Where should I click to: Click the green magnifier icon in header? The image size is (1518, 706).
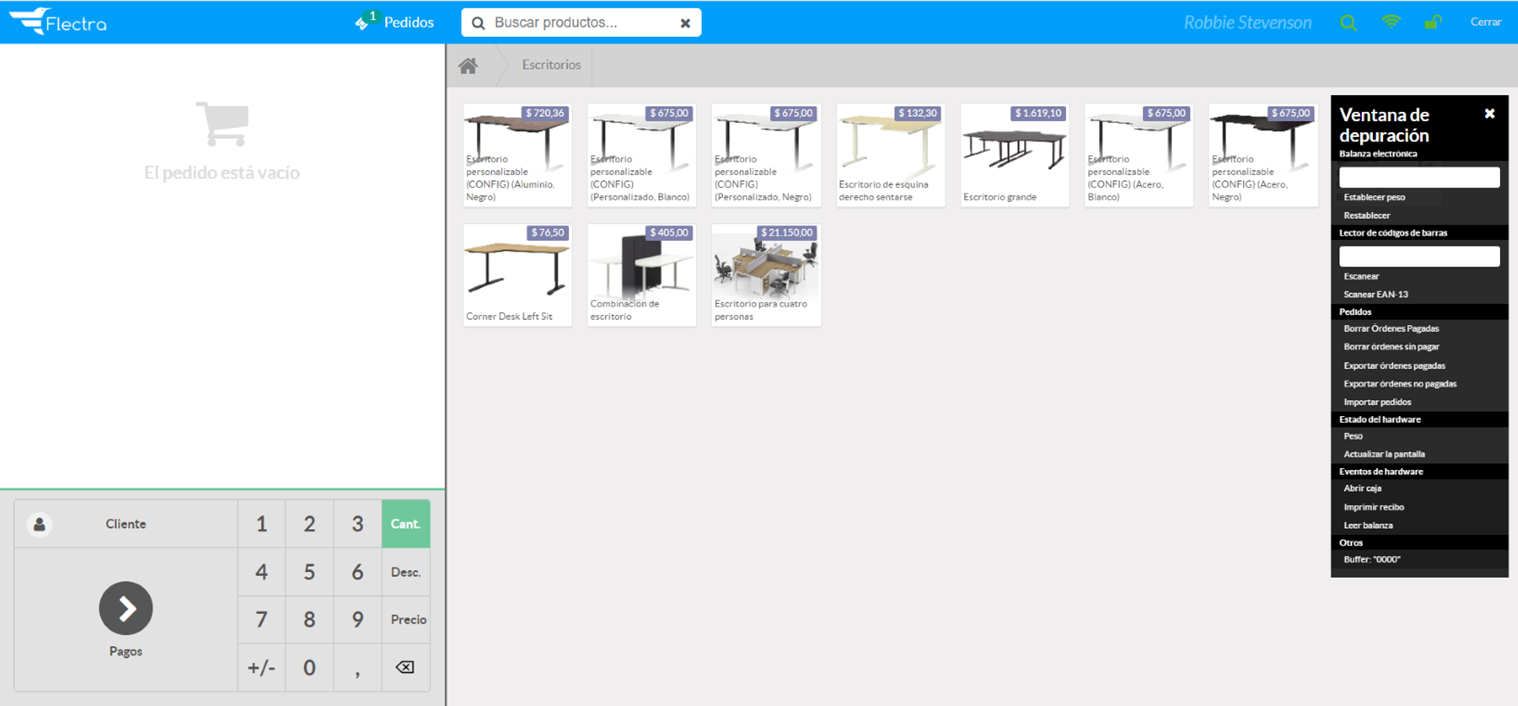(x=1348, y=23)
